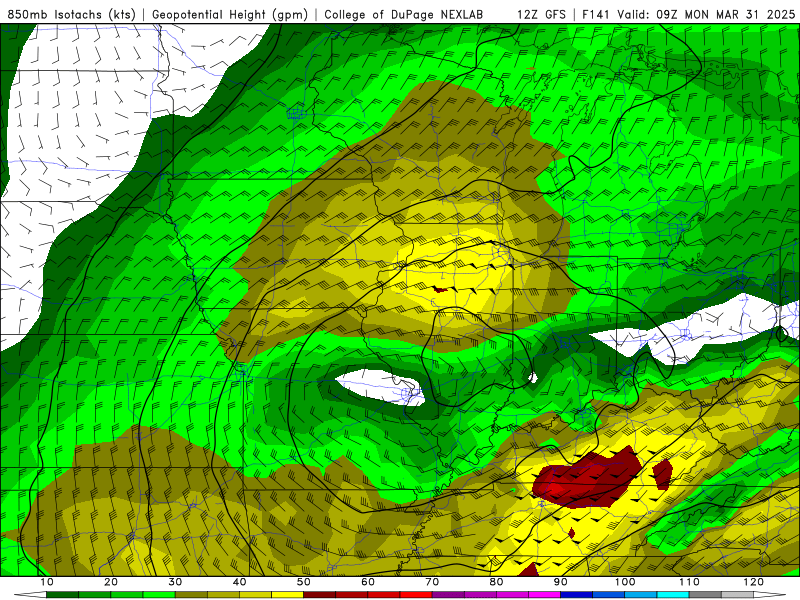Select the bright yellow 45–50 kt legend swatch

click(x=287, y=595)
